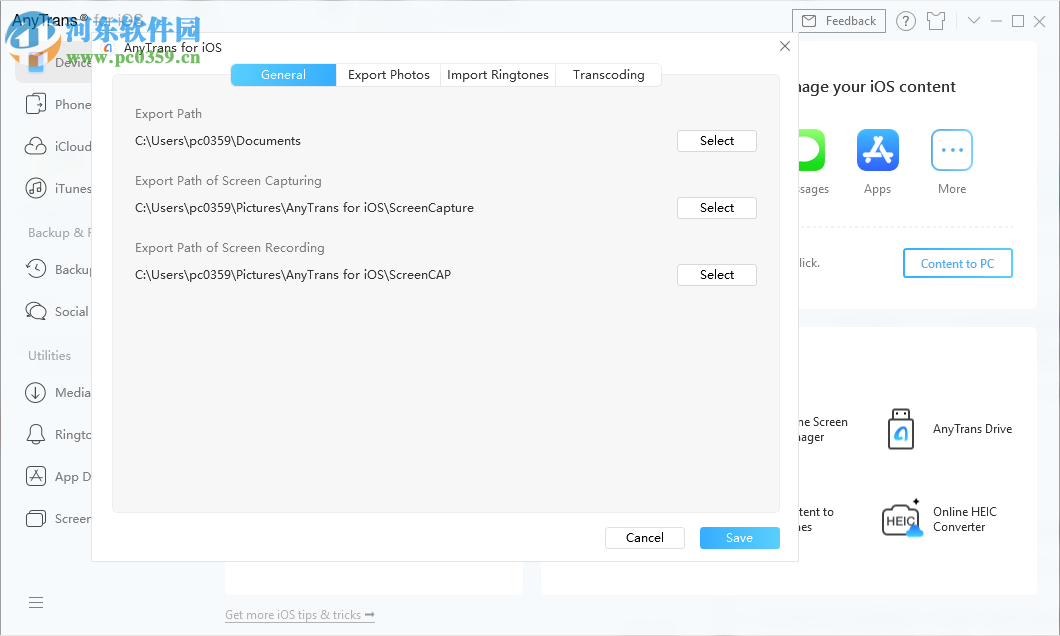1060x636 pixels.
Task: Select the Screen Recording export path
Action: pos(716,275)
